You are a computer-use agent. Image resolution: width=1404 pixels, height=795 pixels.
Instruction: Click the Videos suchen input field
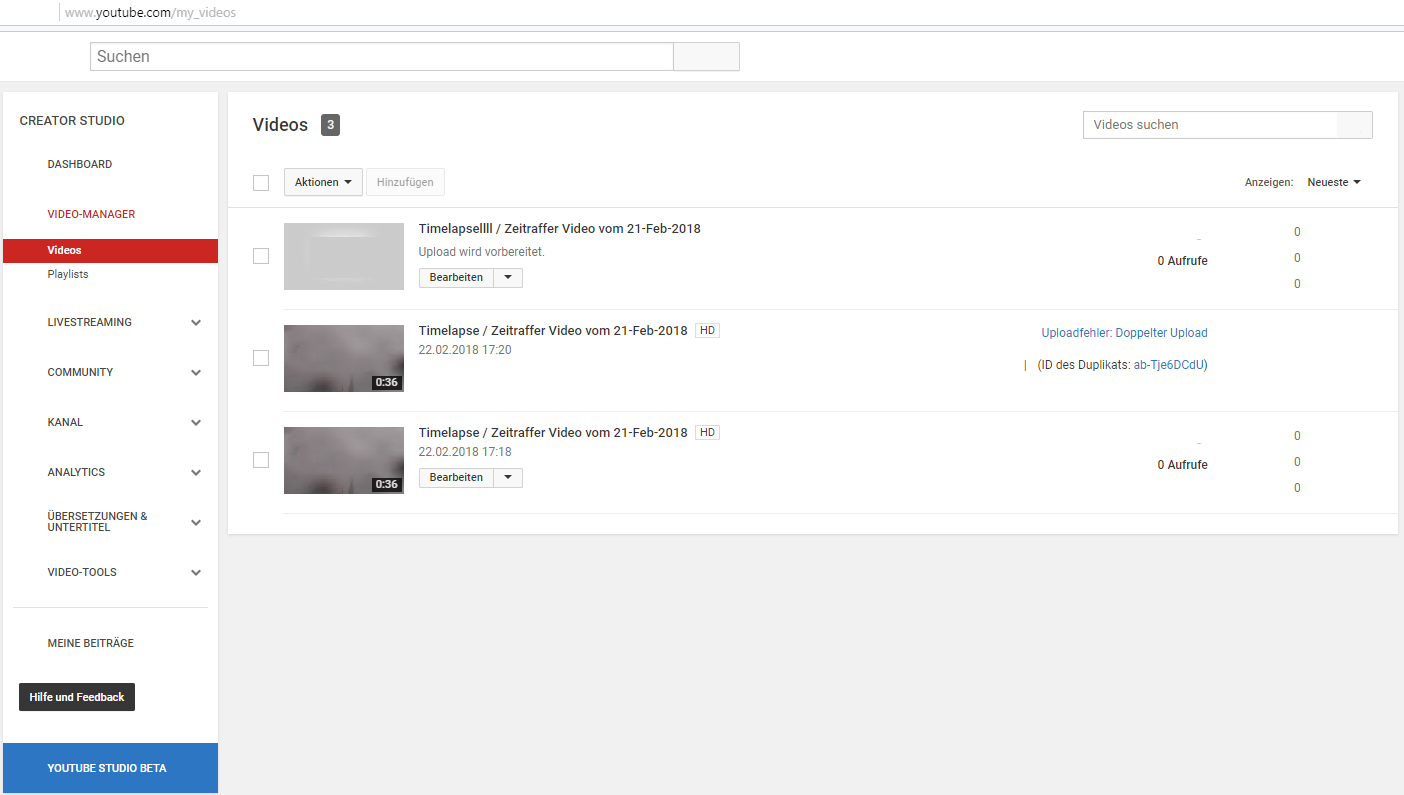click(x=1210, y=125)
